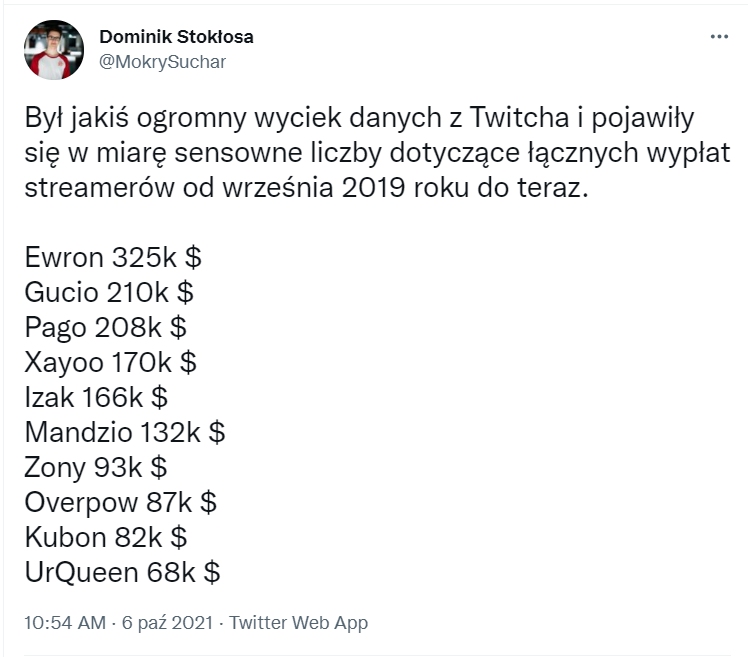Click the UrQueen 68k $ entry
748x657 pixels.
[x=122, y=573]
